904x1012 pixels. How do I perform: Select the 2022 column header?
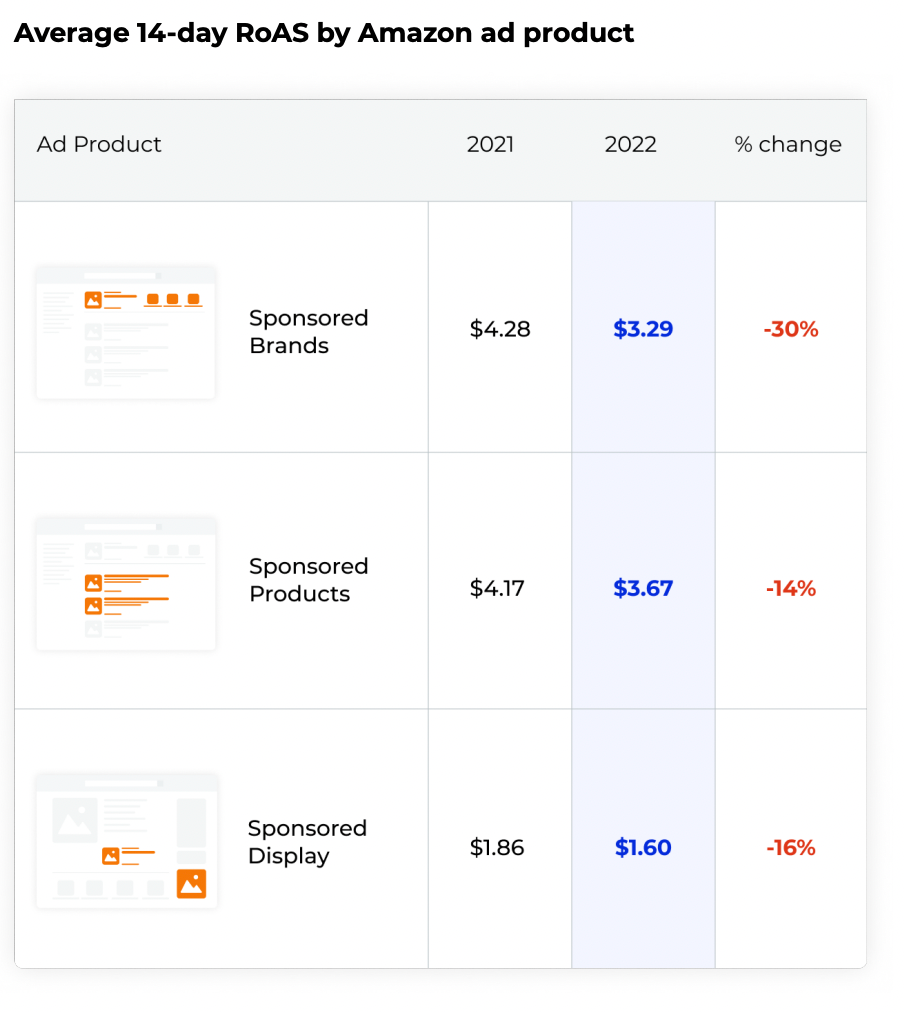click(x=630, y=144)
